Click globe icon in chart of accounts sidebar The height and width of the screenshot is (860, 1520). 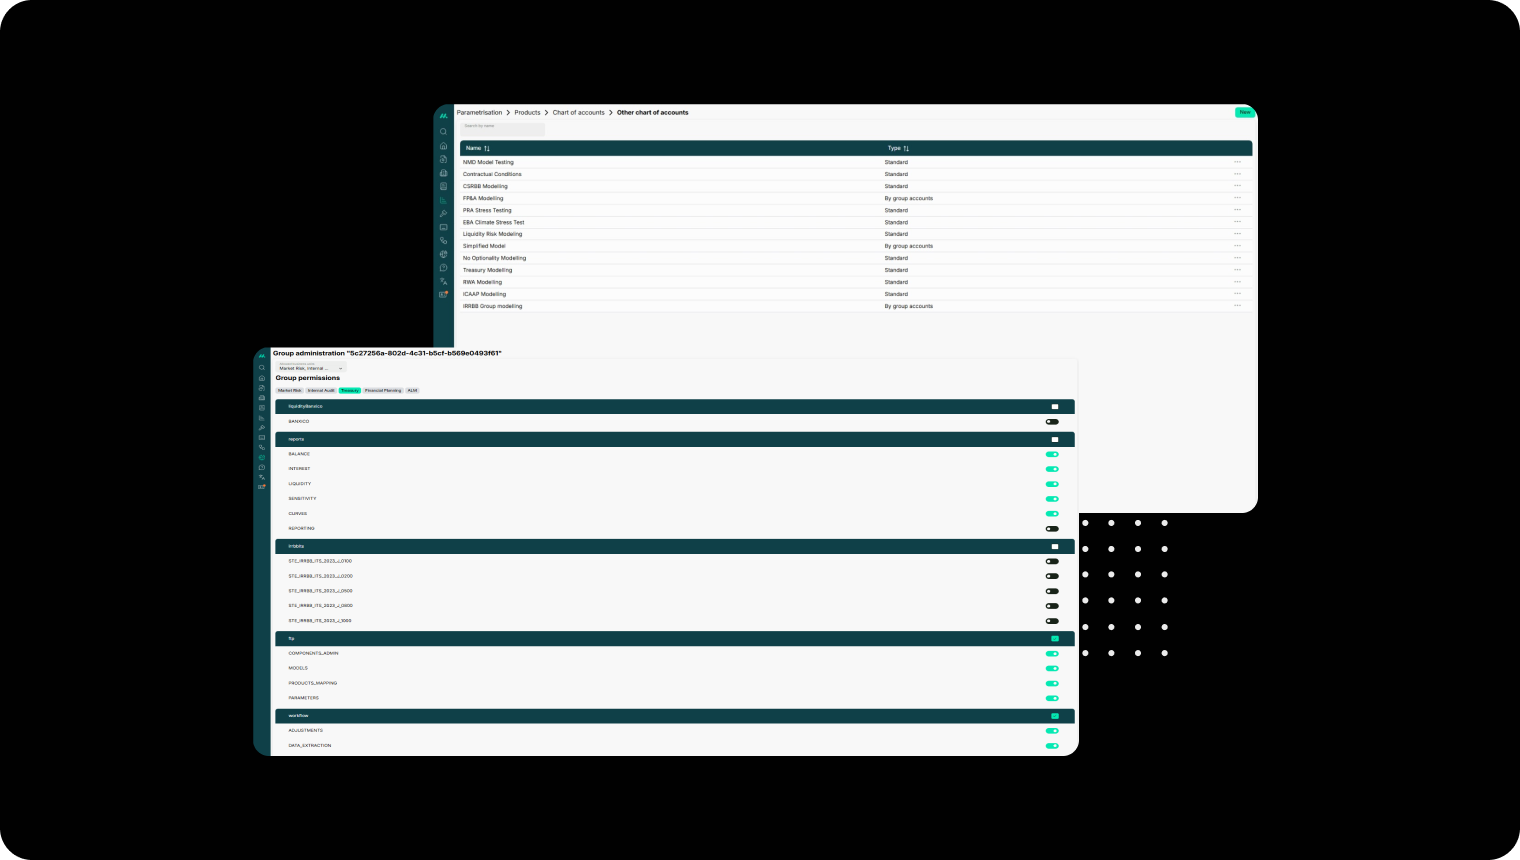444,254
